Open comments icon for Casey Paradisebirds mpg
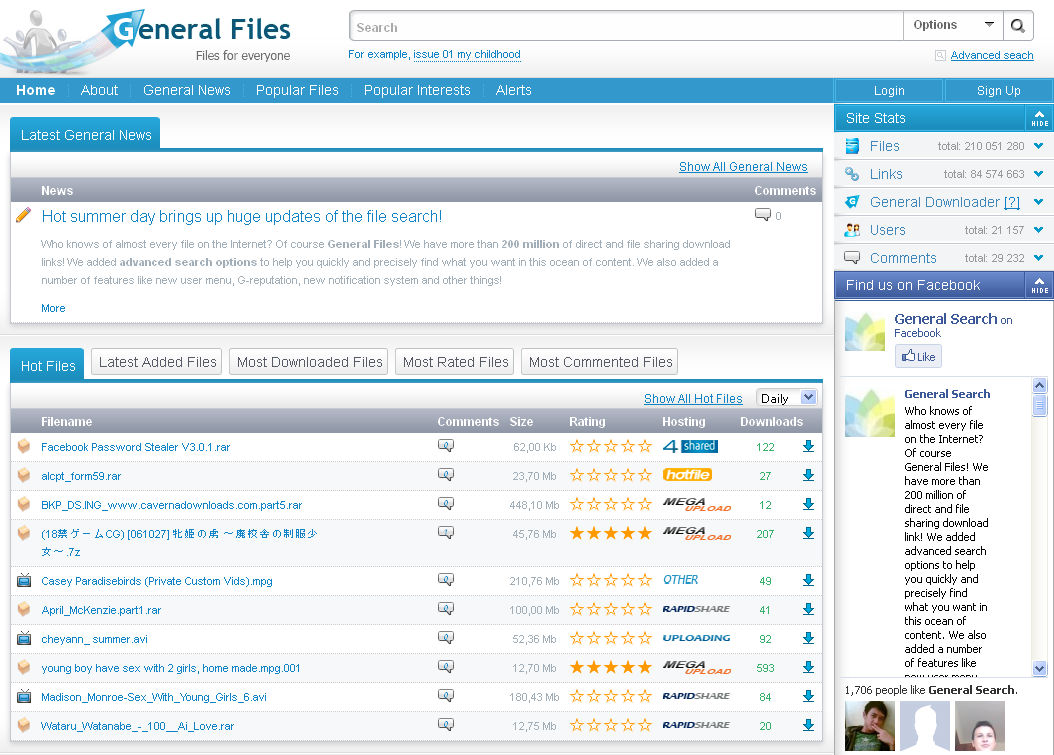 click(446, 579)
